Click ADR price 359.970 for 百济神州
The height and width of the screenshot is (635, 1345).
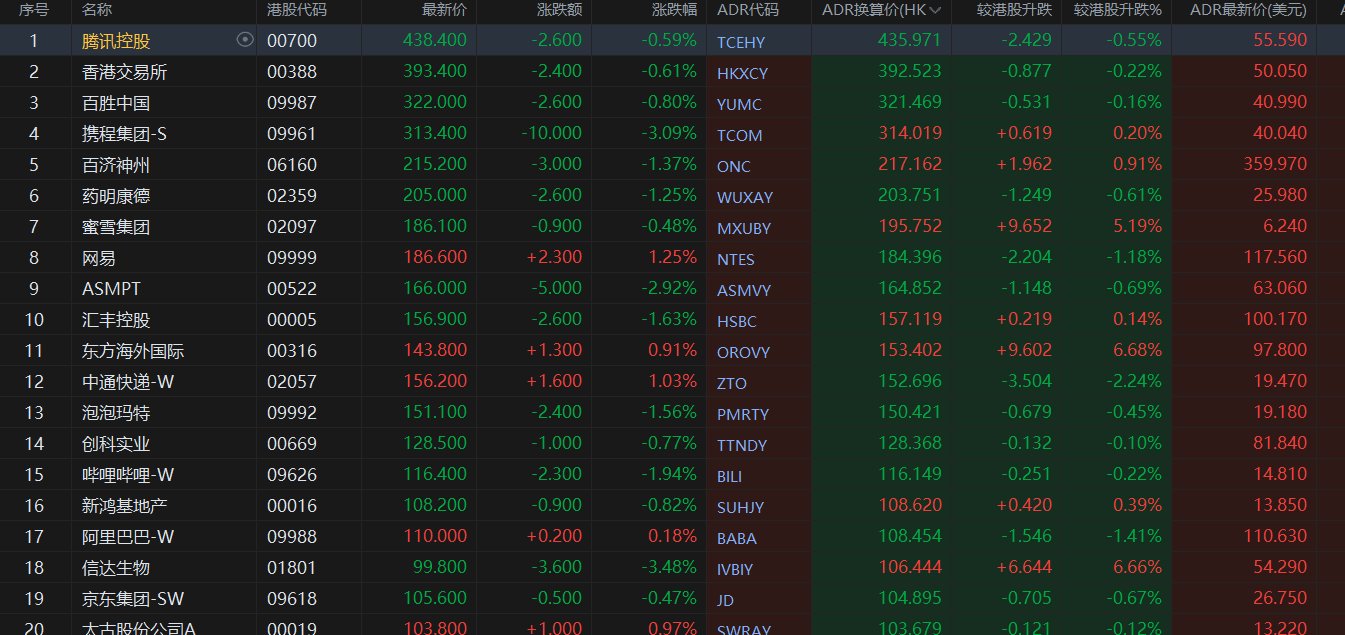pyautogui.click(x=1275, y=165)
